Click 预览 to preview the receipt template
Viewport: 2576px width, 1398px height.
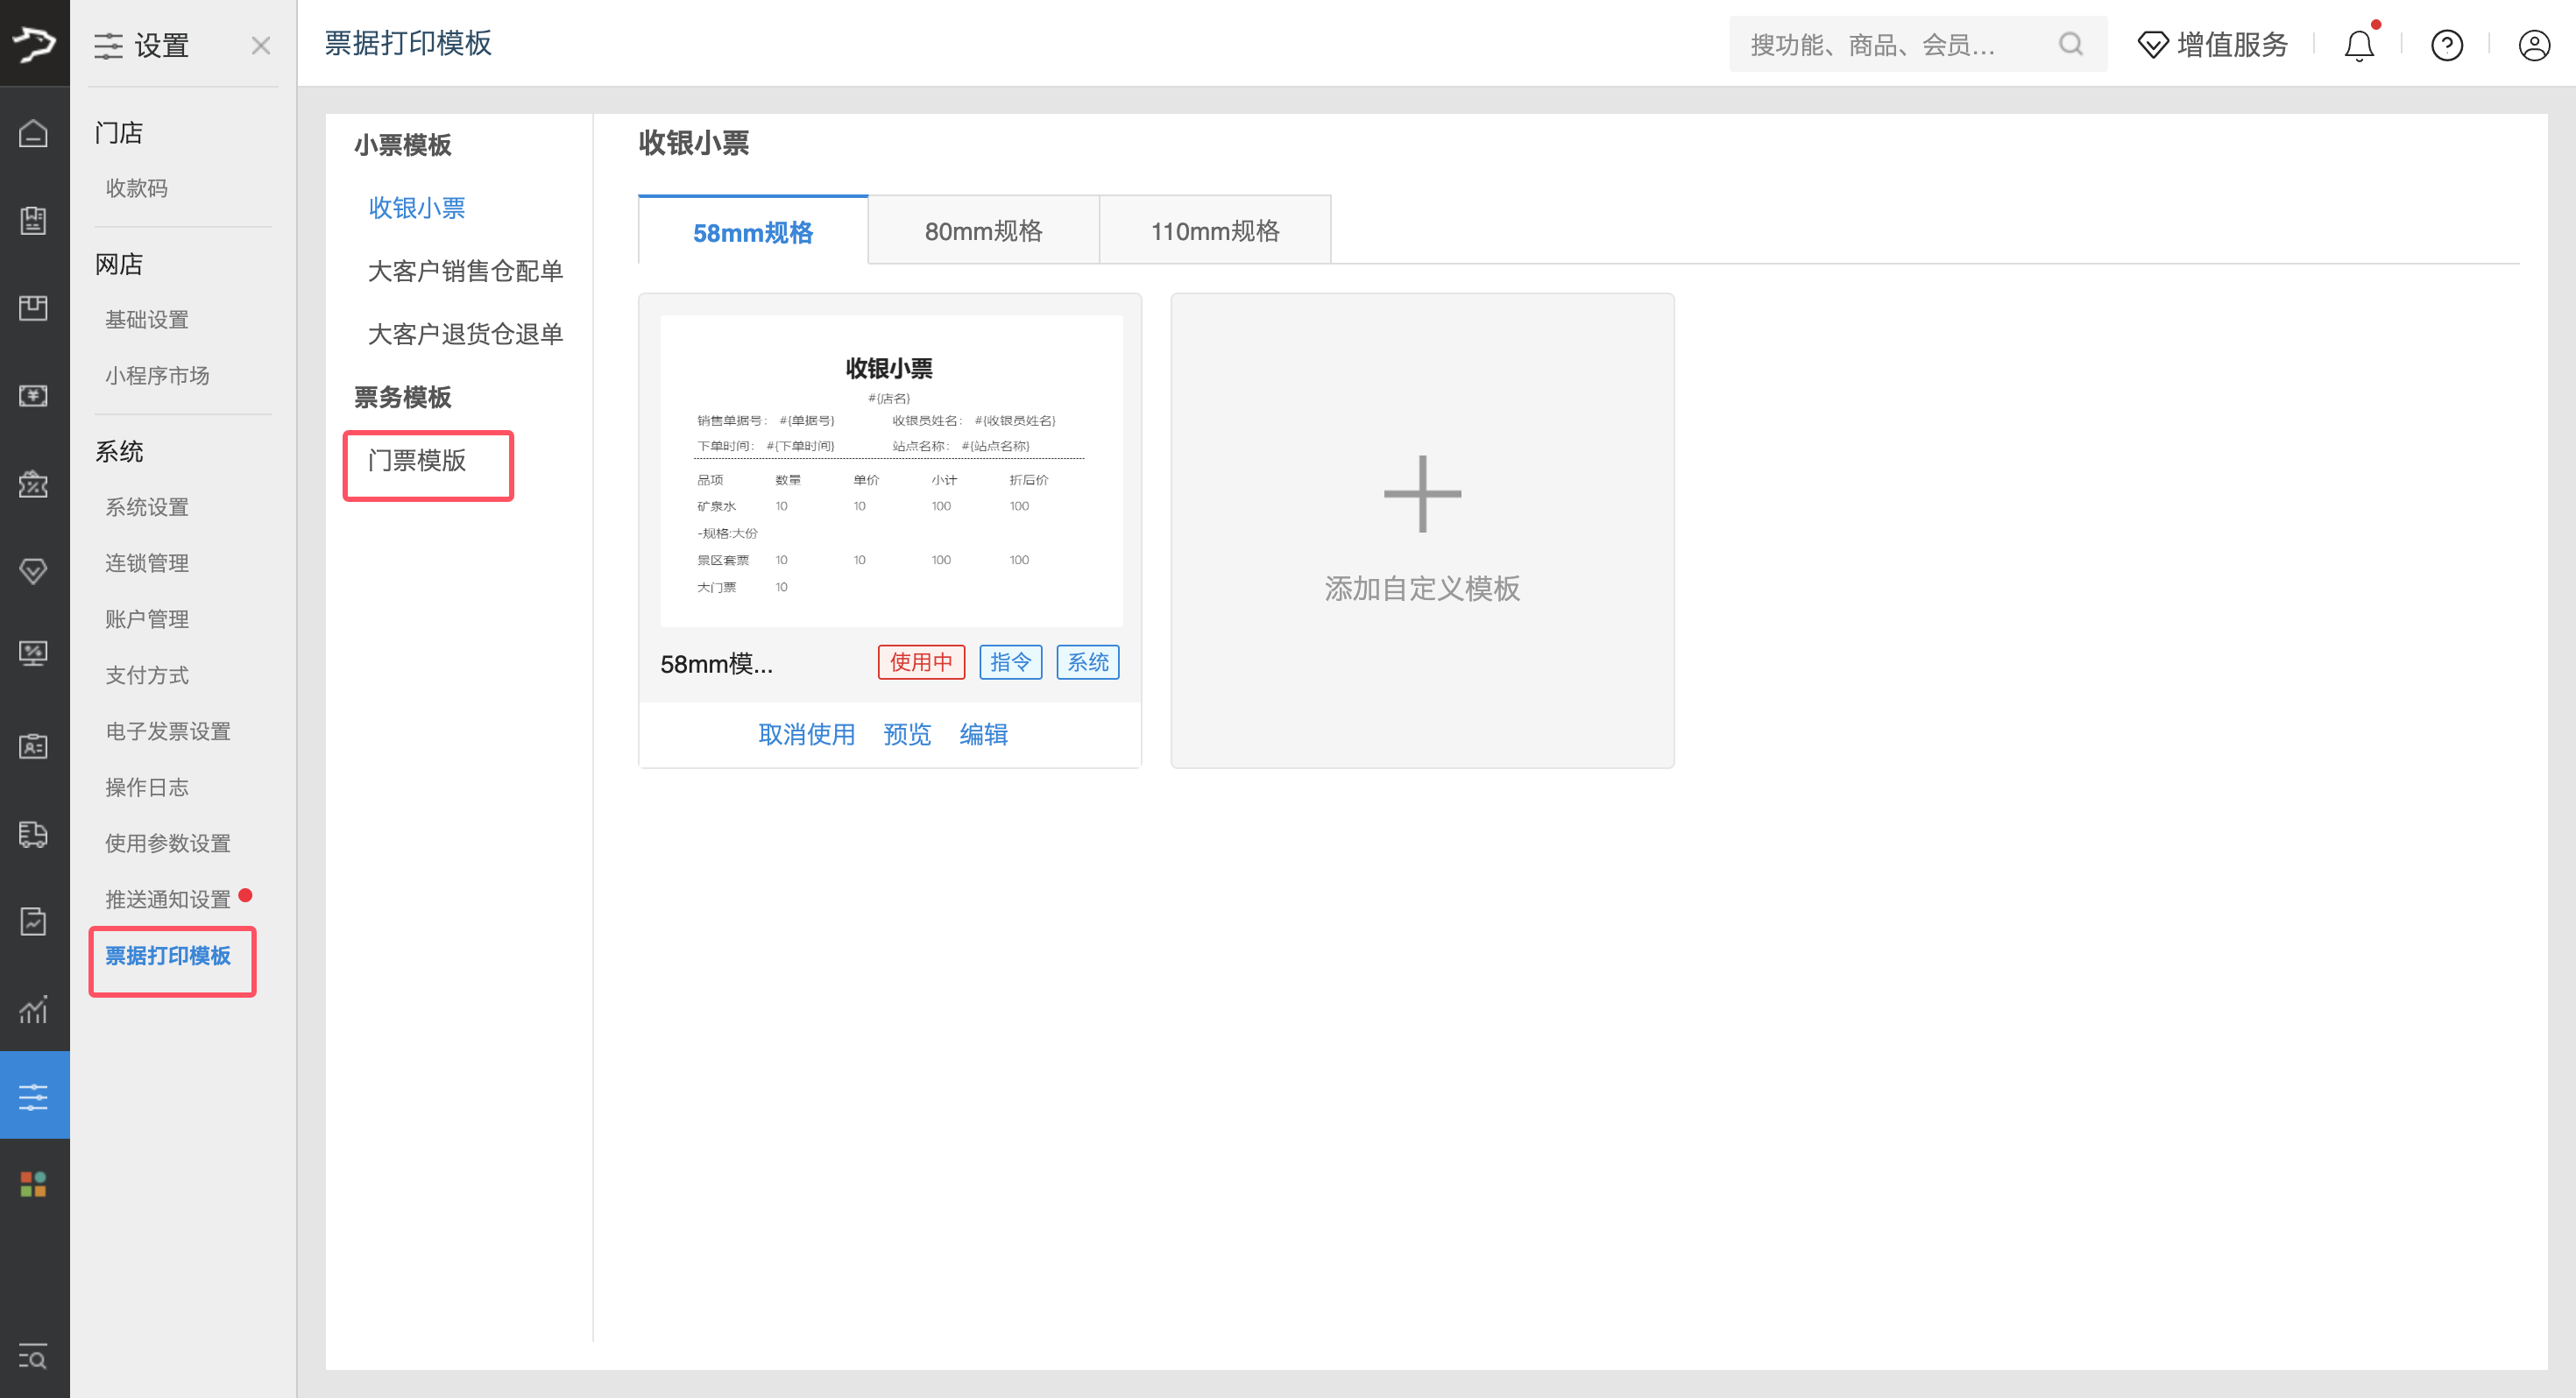tap(906, 734)
